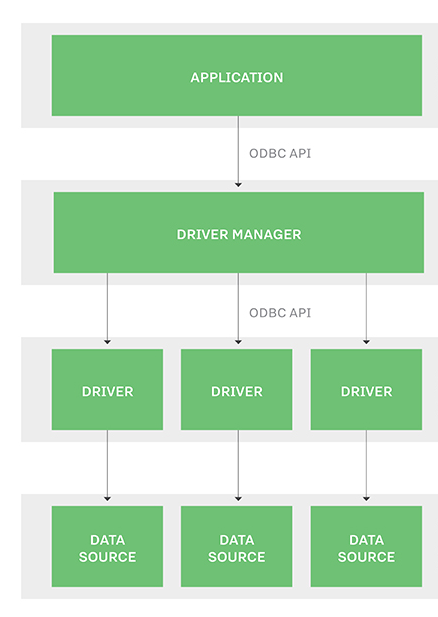This screenshot has height=617, width=438.
Task: Click the middle DRIVER box
Action: click(237, 390)
